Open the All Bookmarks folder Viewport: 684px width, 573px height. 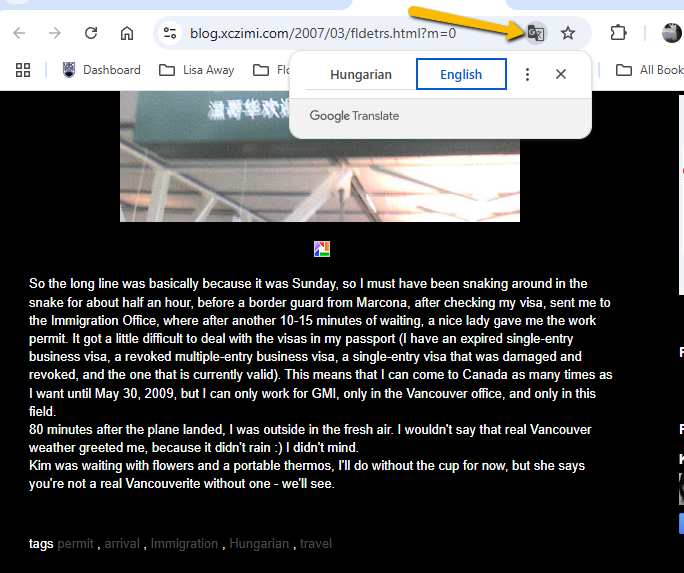650,70
